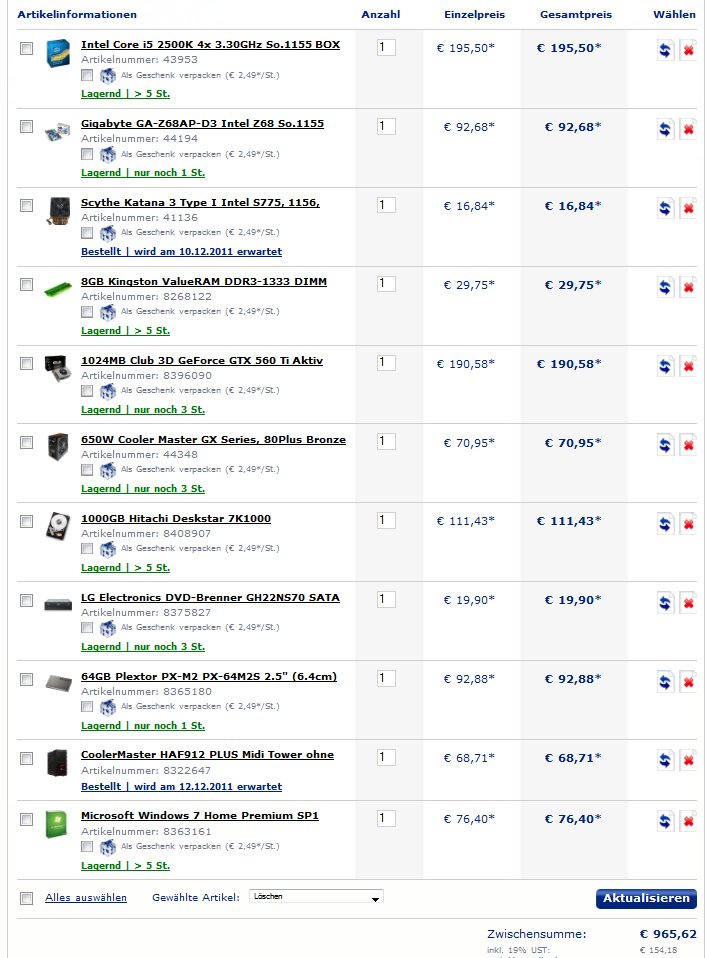
Task: Click quantity field for Gigabyte GA-Z68AP-D3
Action: pyautogui.click(x=386, y=126)
